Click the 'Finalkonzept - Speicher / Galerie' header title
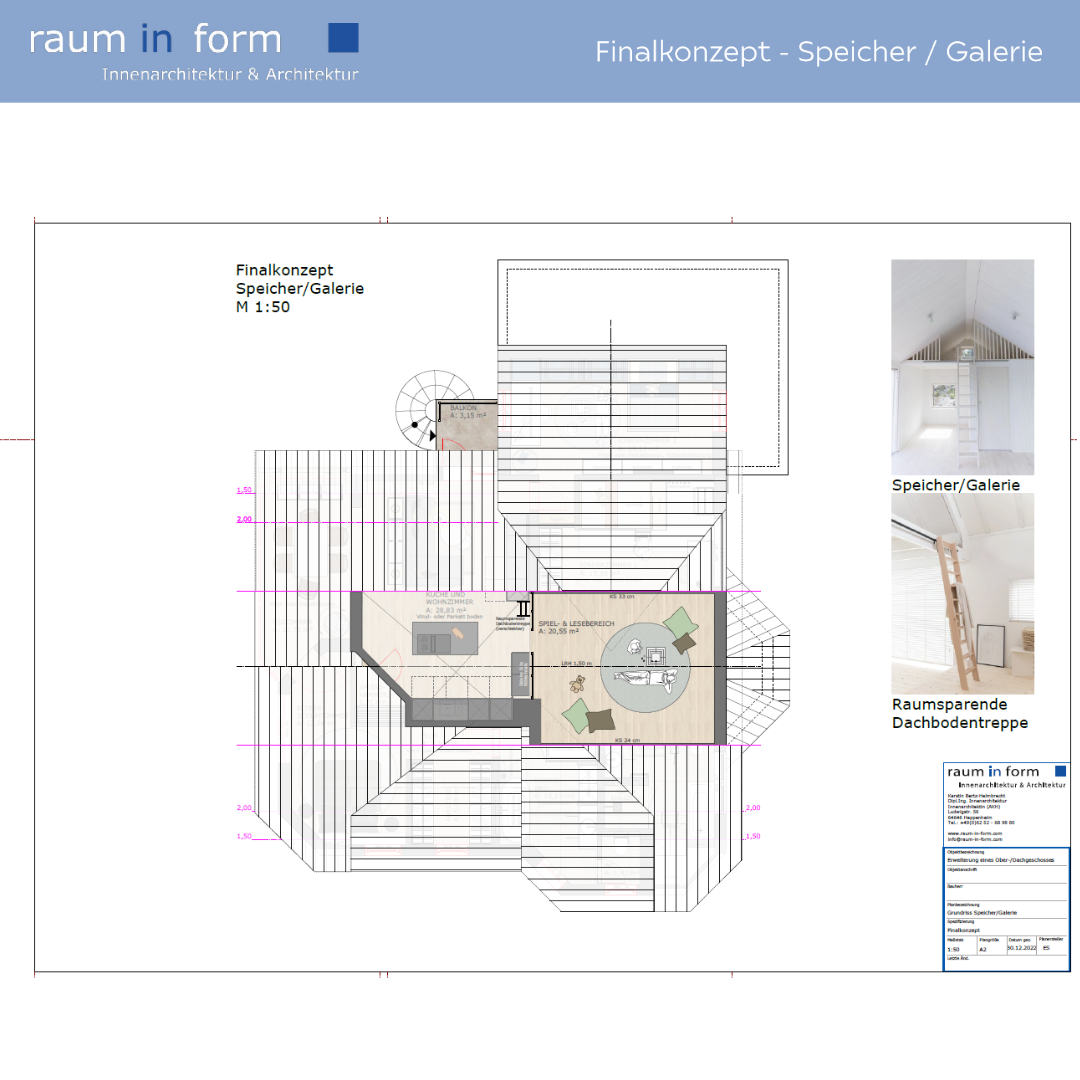This screenshot has width=1080, height=1080. coord(818,52)
